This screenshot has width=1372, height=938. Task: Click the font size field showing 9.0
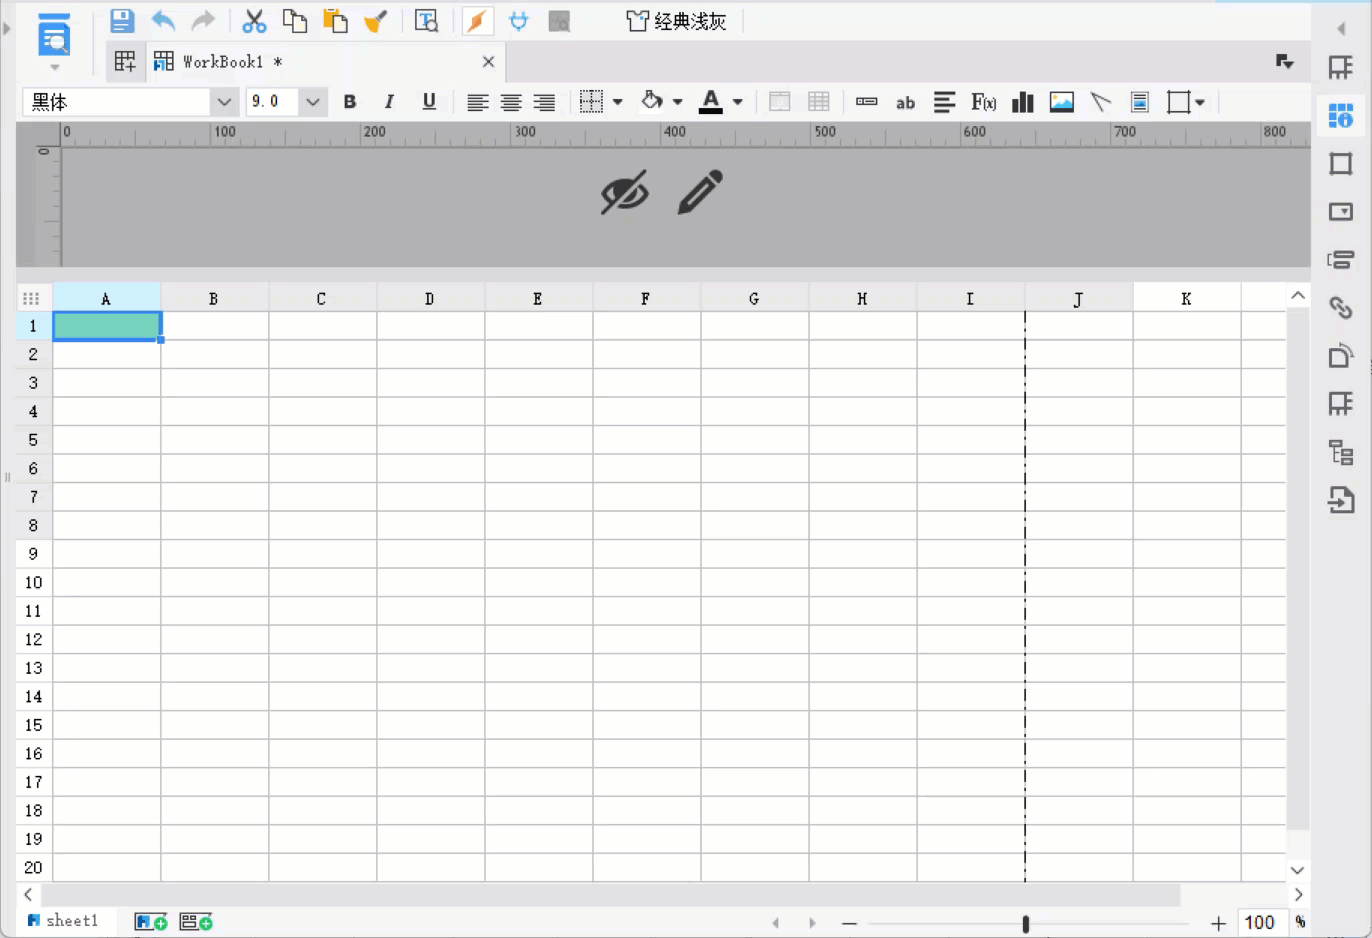point(272,102)
